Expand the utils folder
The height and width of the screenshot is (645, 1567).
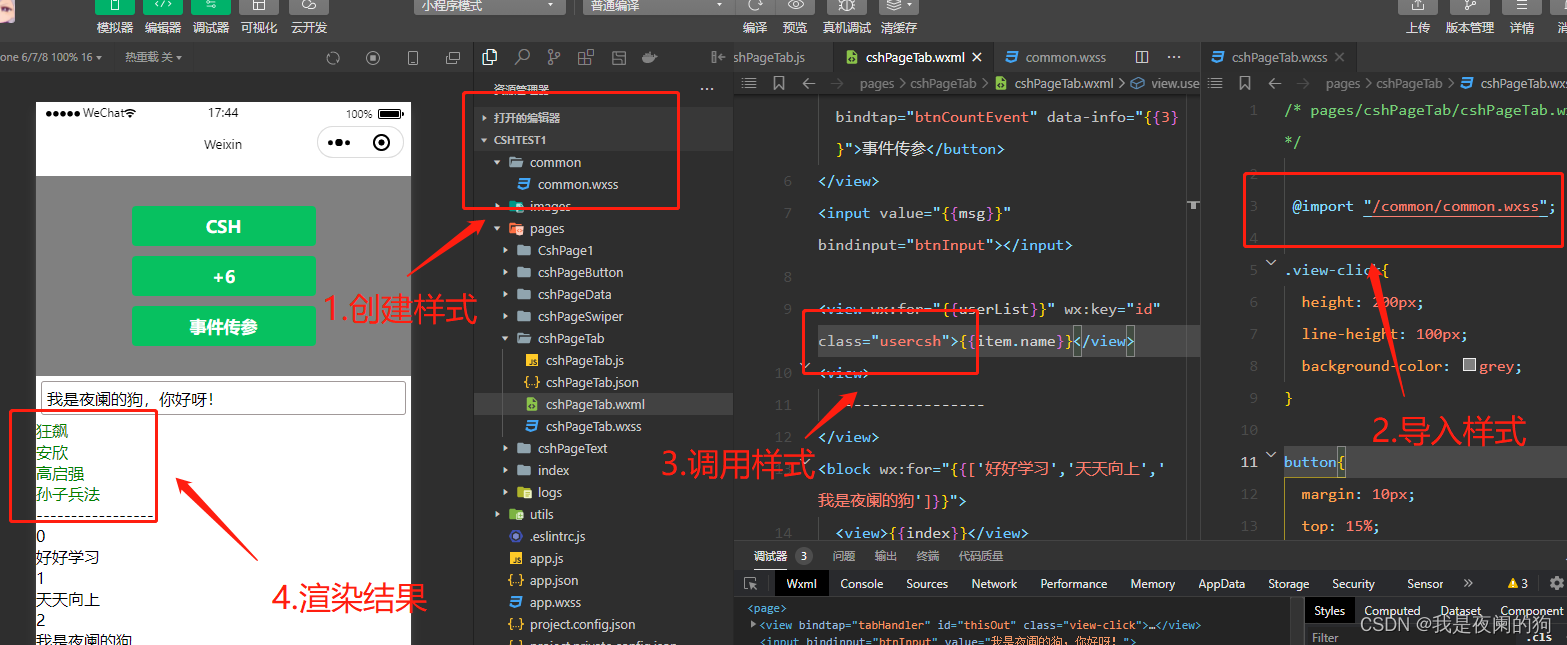click(604, 514)
